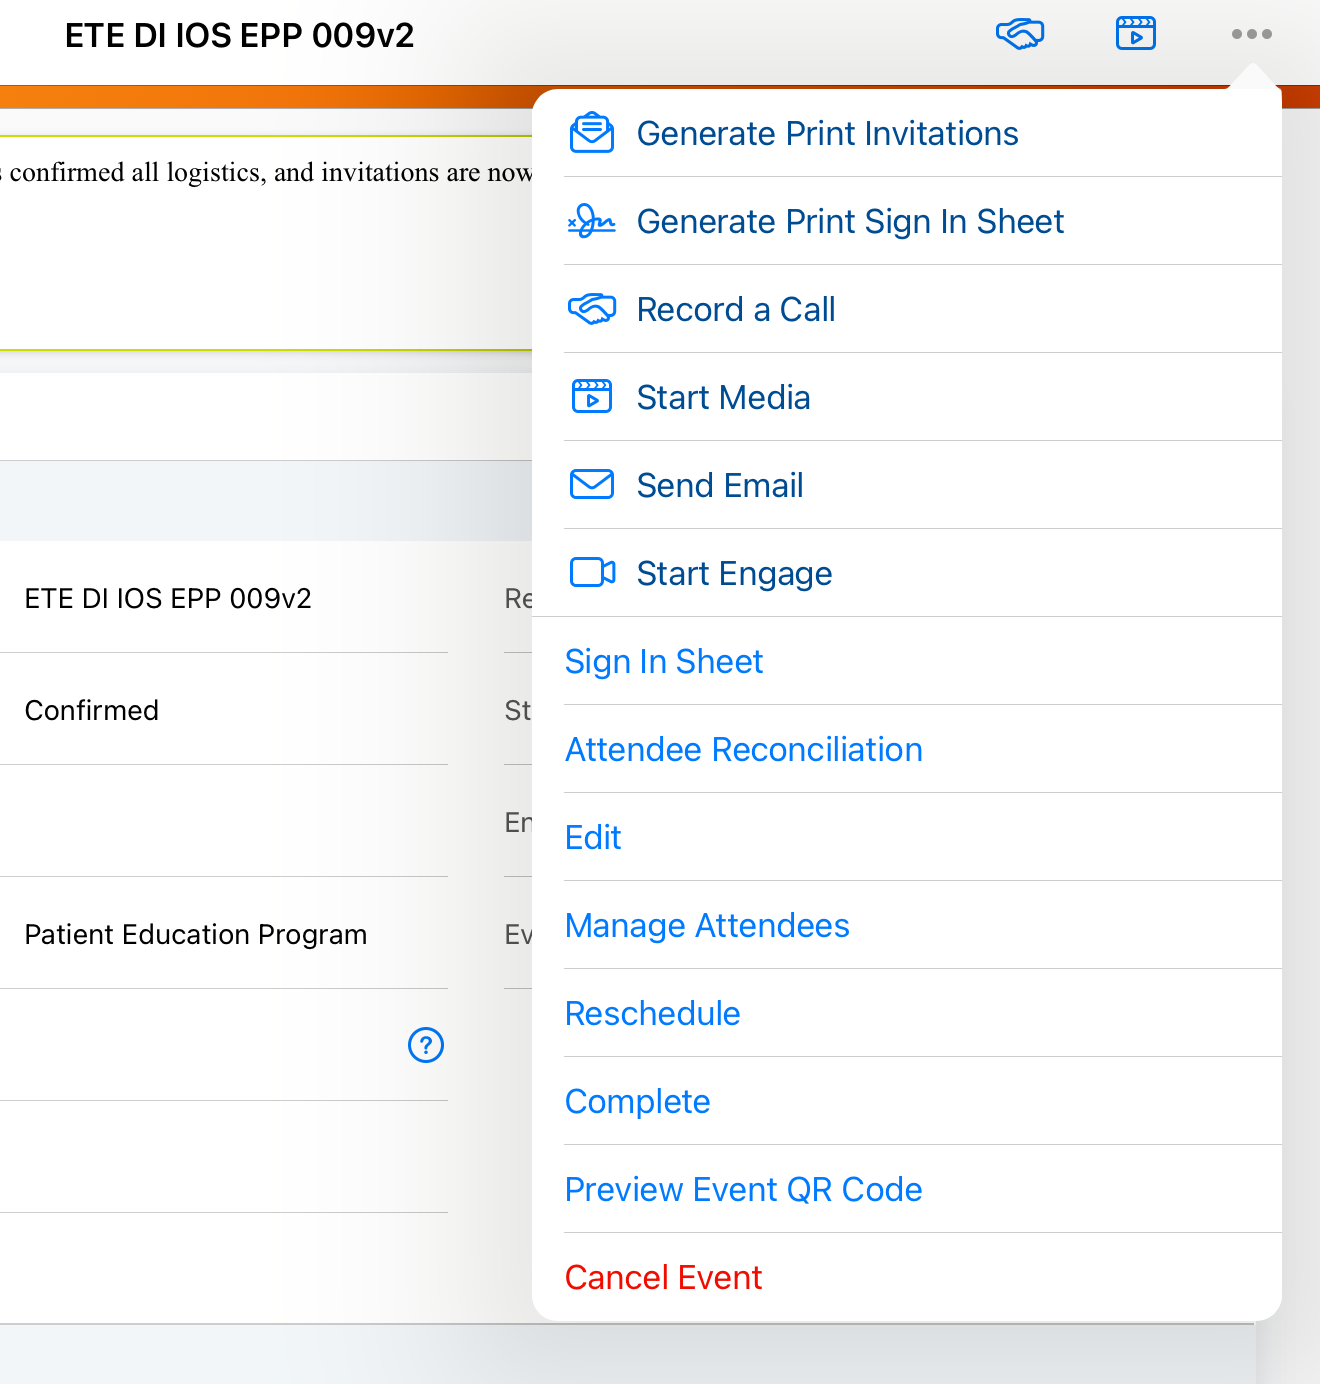Click the handshake icon beside Record a Call

pos(592,309)
